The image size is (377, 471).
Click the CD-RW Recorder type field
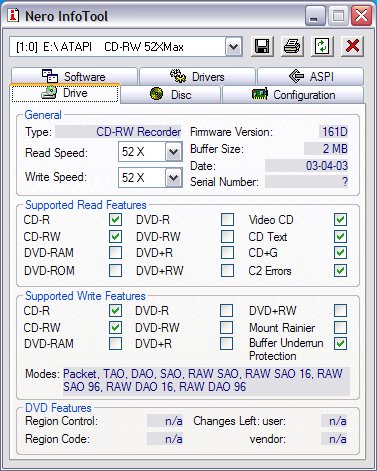[118, 132]
